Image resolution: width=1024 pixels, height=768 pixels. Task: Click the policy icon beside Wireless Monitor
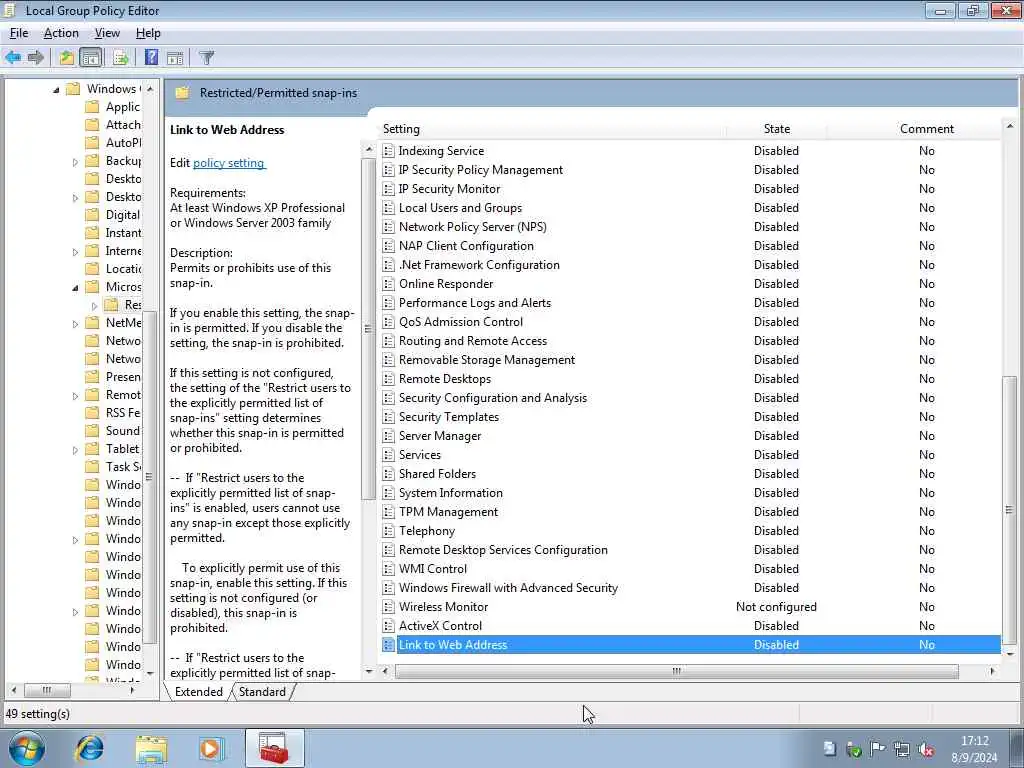coord(388,607)
